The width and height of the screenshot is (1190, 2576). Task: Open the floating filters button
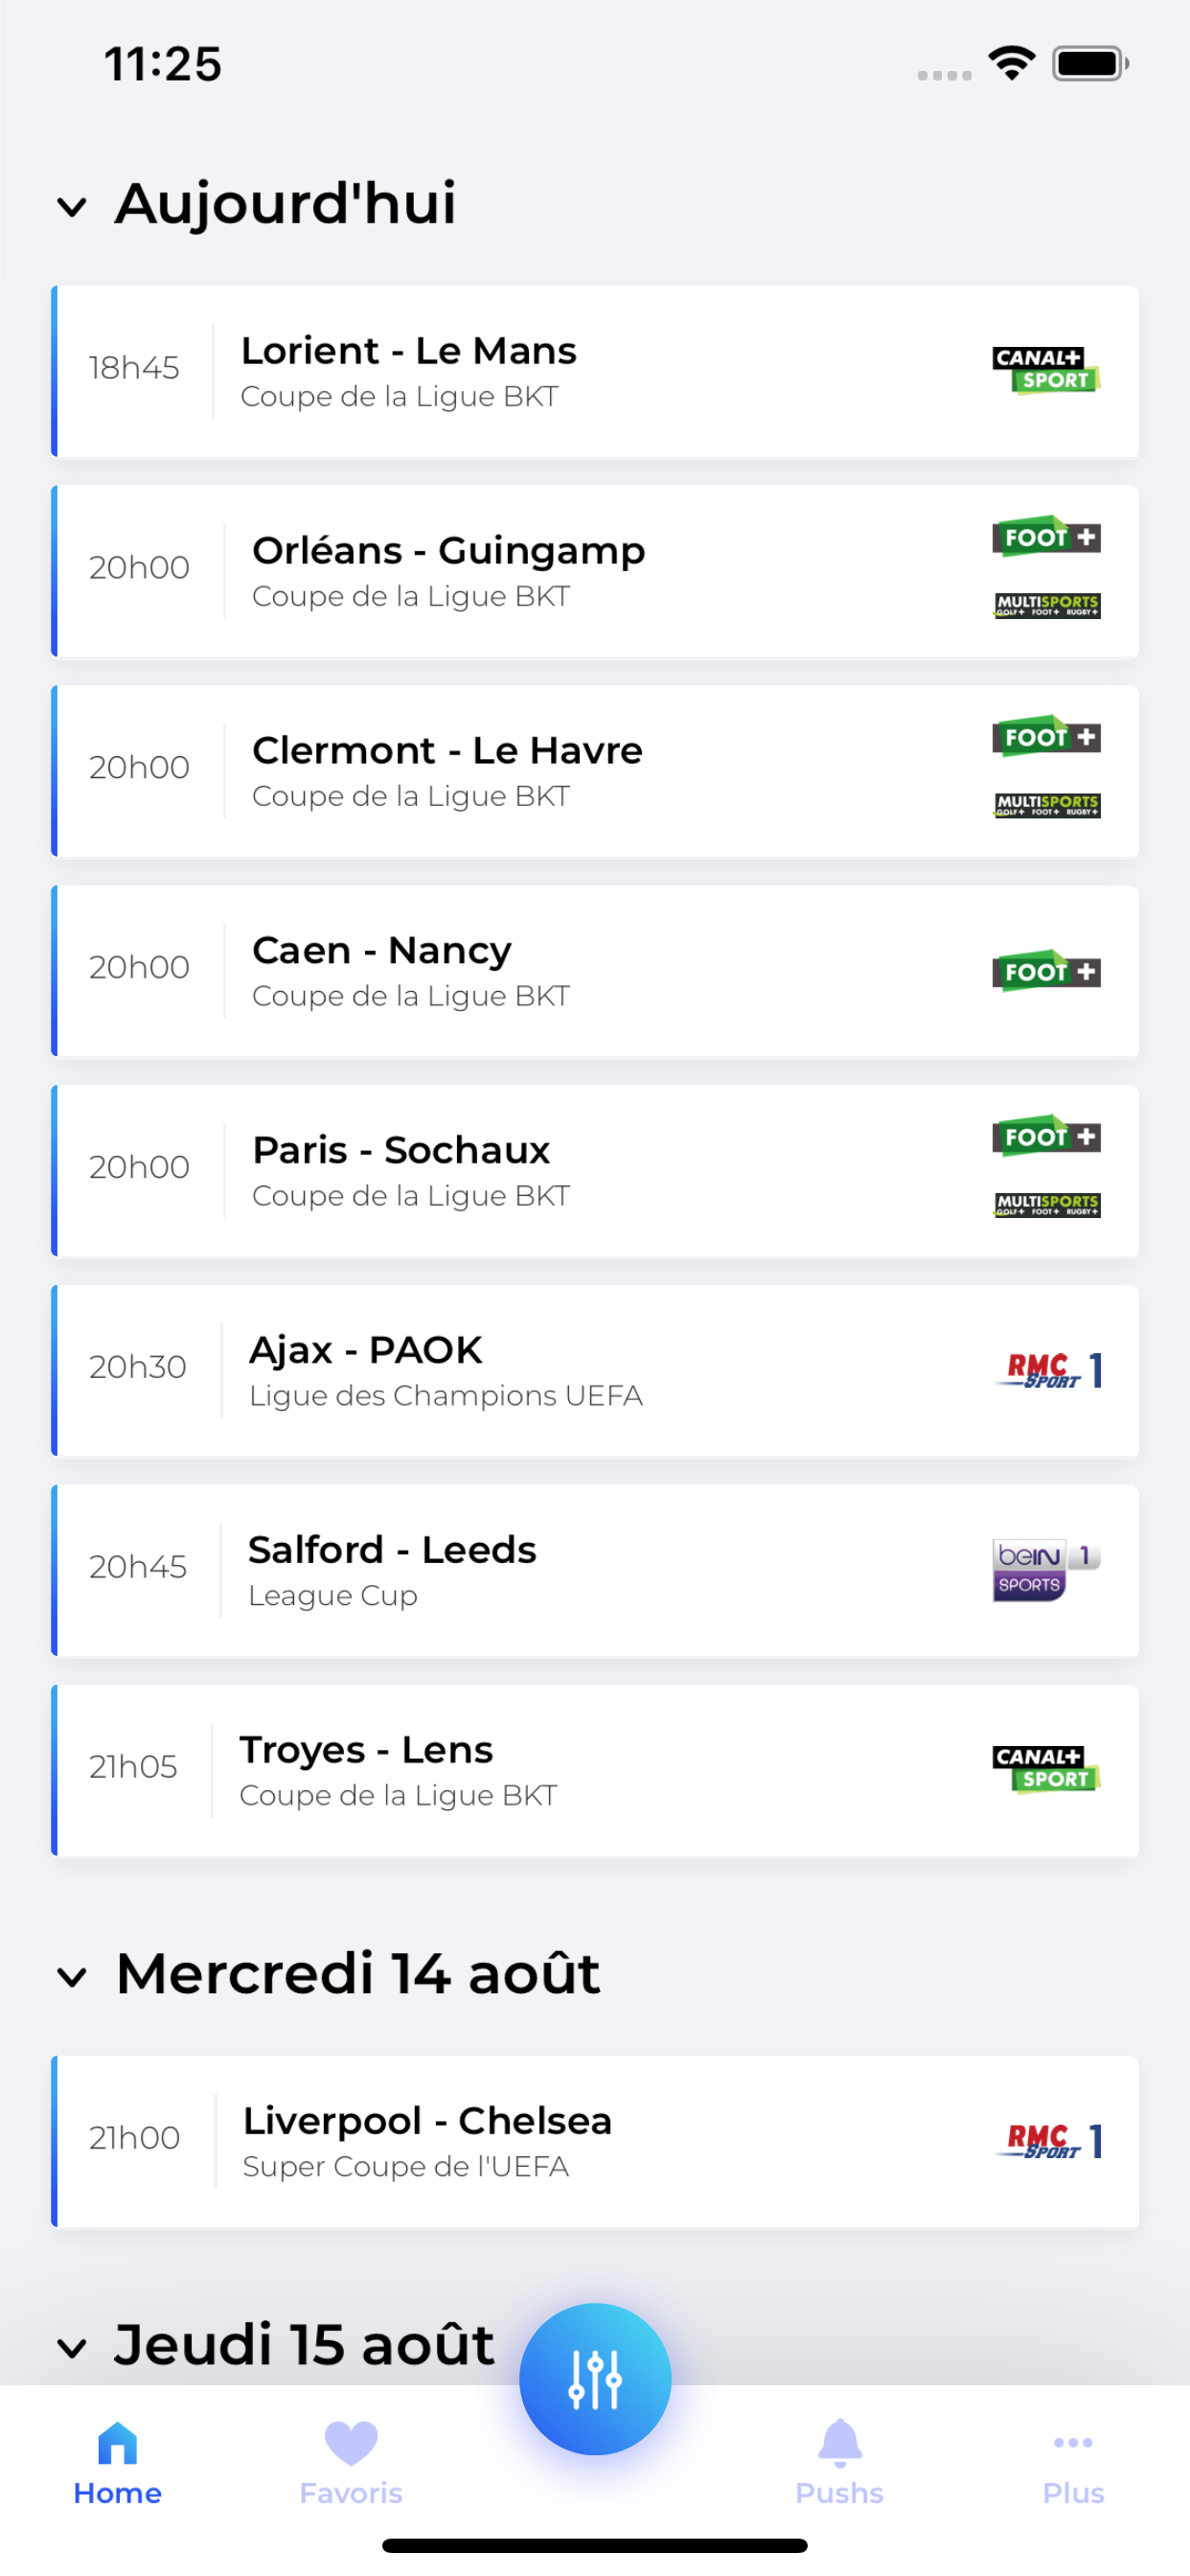[x=595, y=2380]
